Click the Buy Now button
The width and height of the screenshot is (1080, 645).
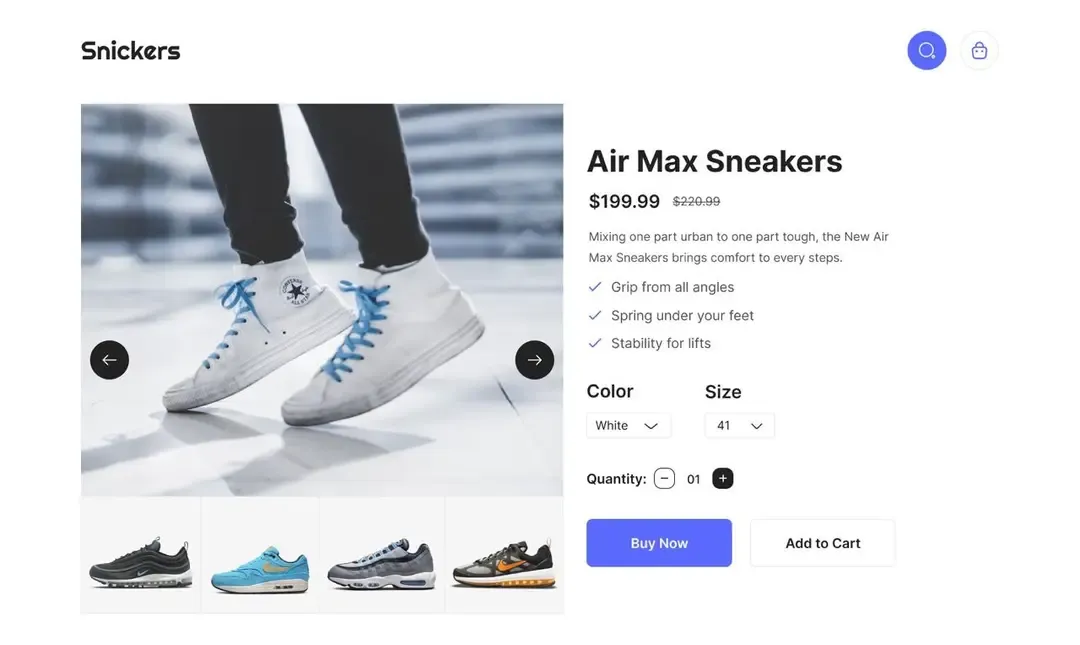click(659, 543)
